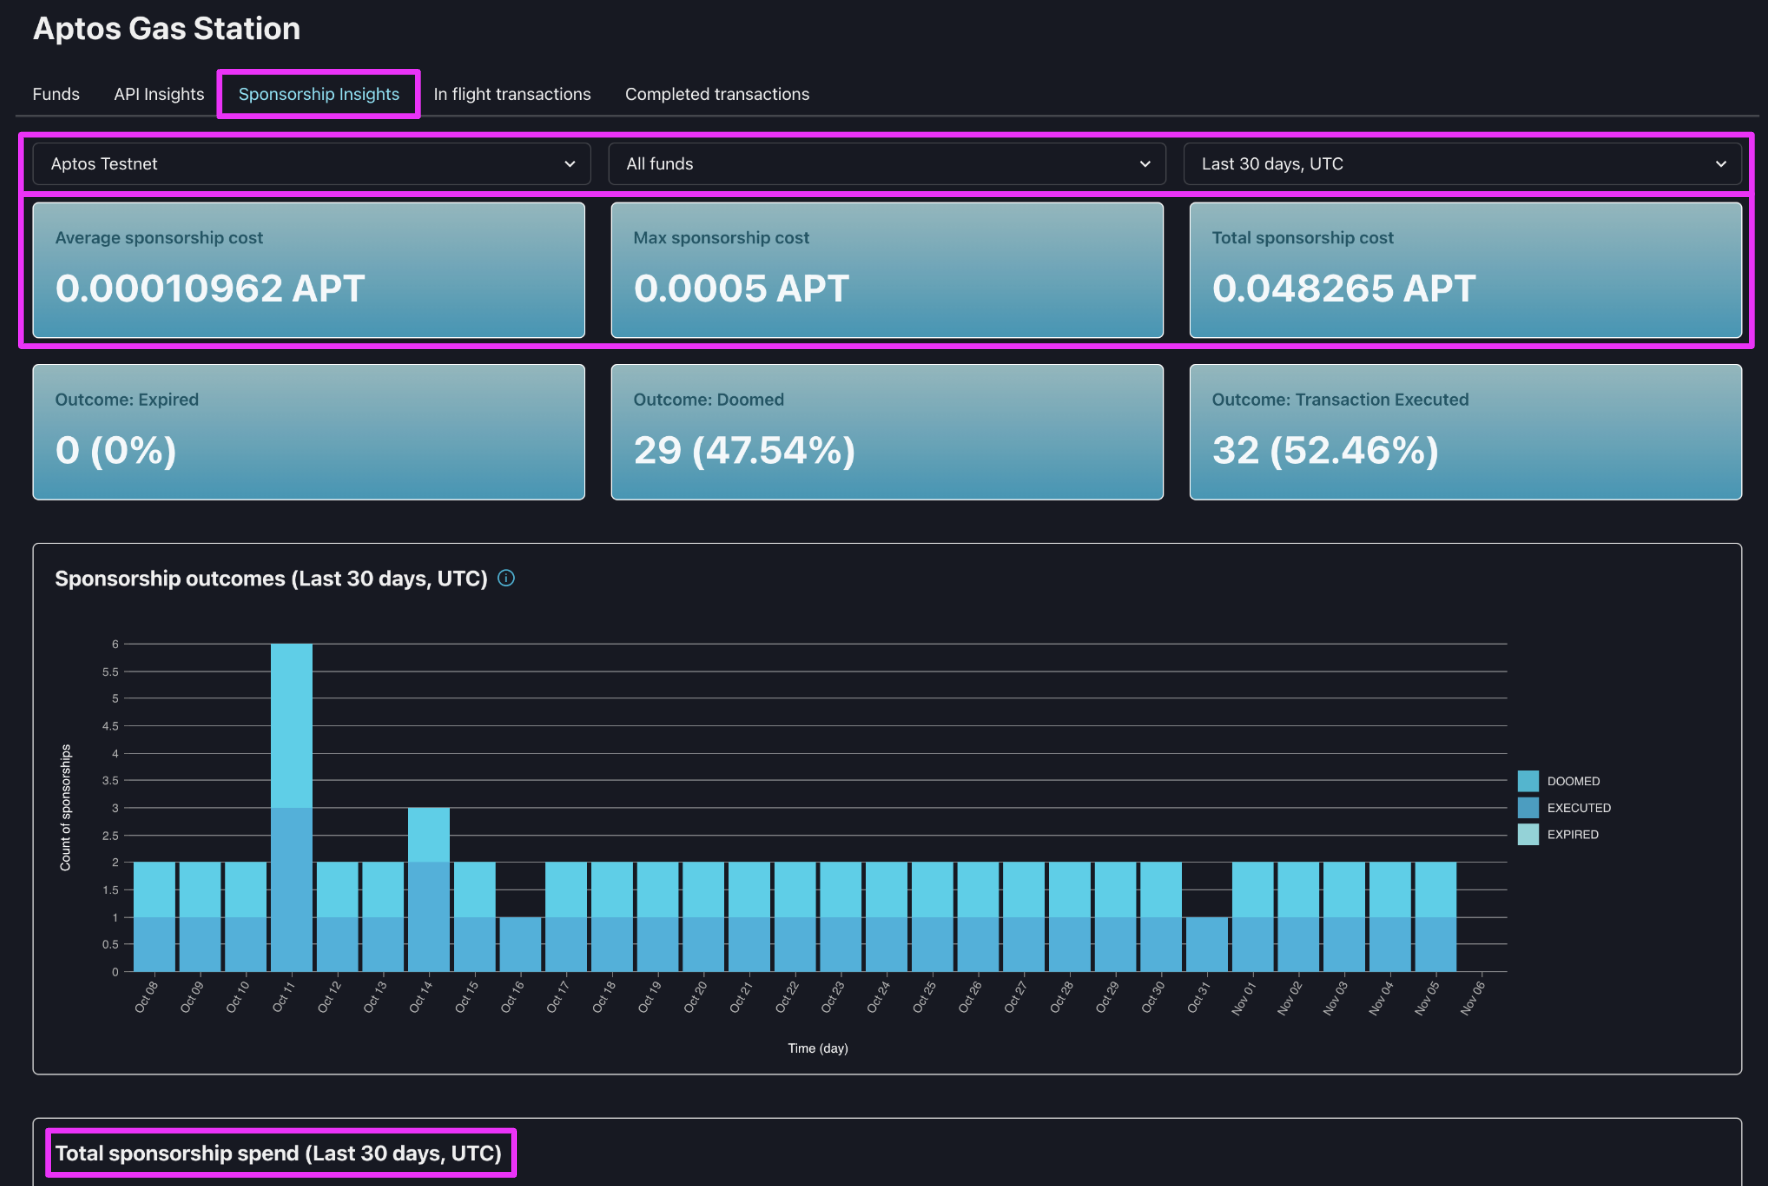
Task: Click the Oct 14 bar in chart
Action: [x=429, y=889]
